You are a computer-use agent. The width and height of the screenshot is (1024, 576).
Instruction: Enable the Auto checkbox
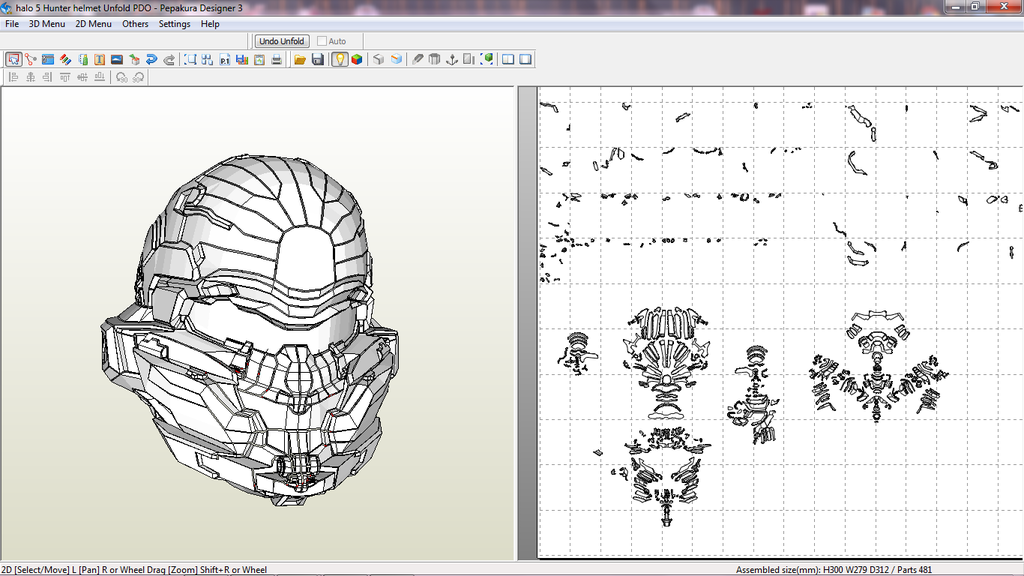(322, 41)
